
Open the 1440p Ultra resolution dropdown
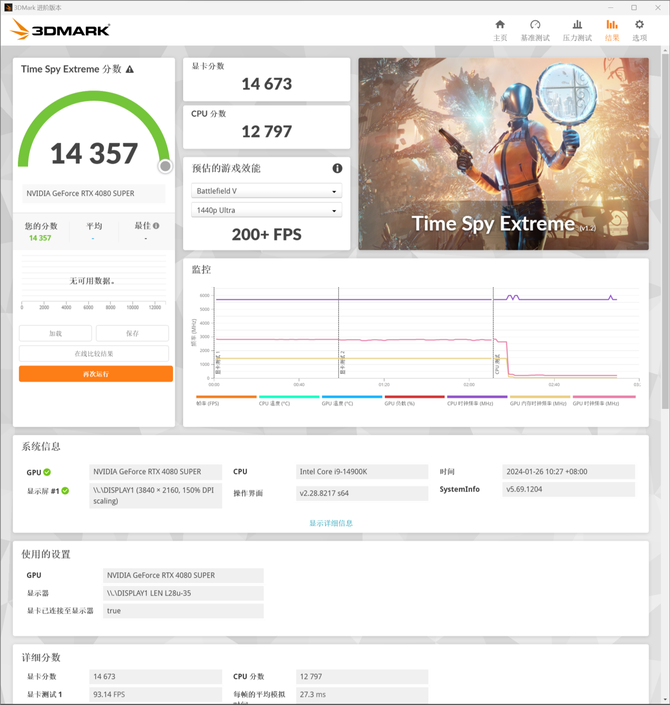coord(267,210)
